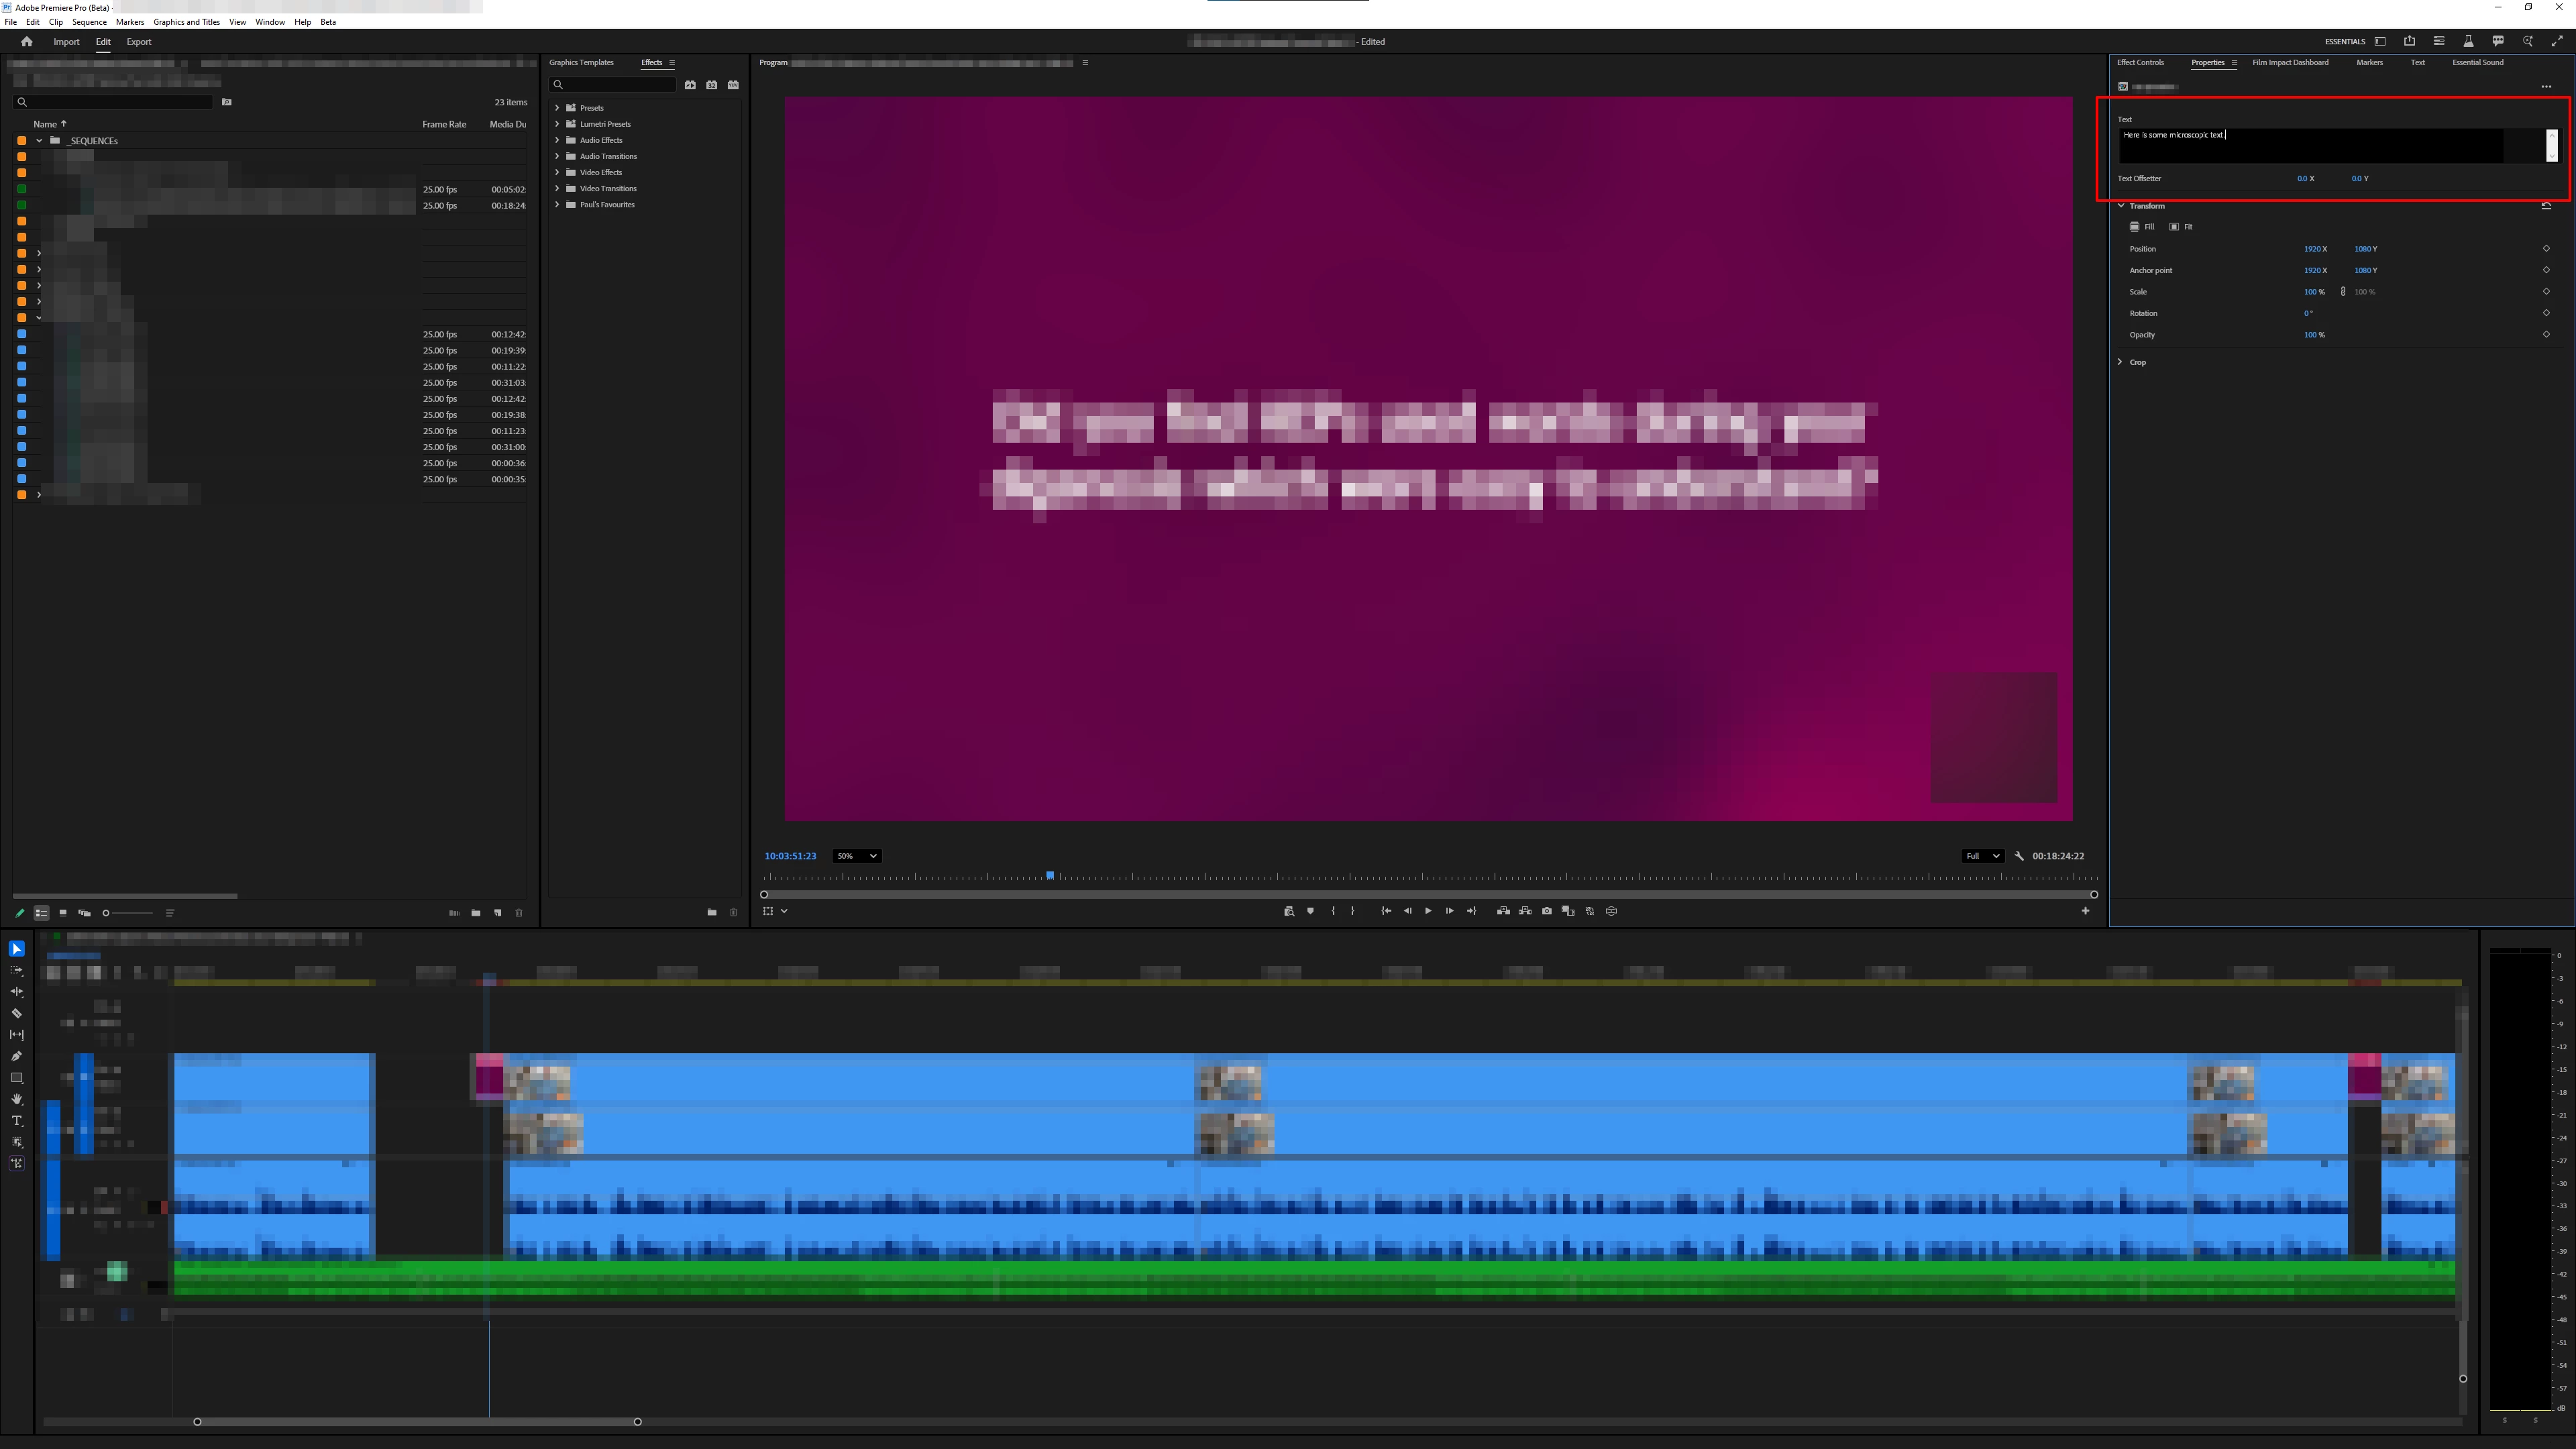Toggle animation keyframe for Position
This screenshot has height=1449, width=2576.
pos(2546,249)
